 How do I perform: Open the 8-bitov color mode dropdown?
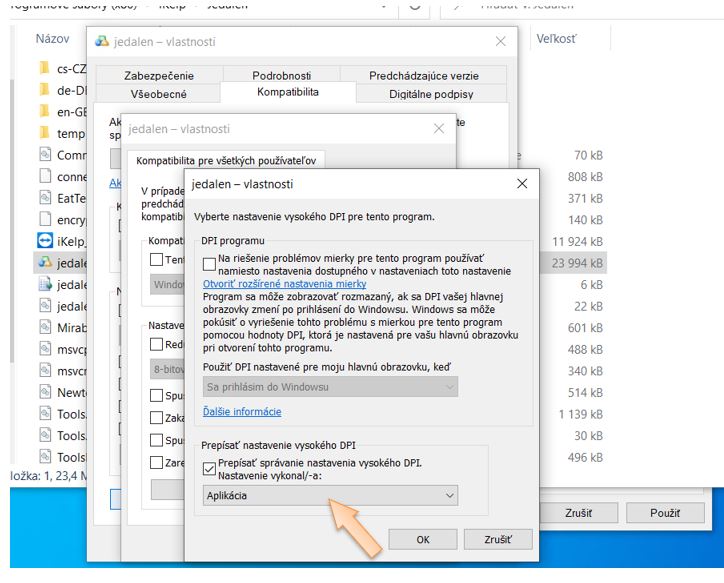tap(166, 367)
